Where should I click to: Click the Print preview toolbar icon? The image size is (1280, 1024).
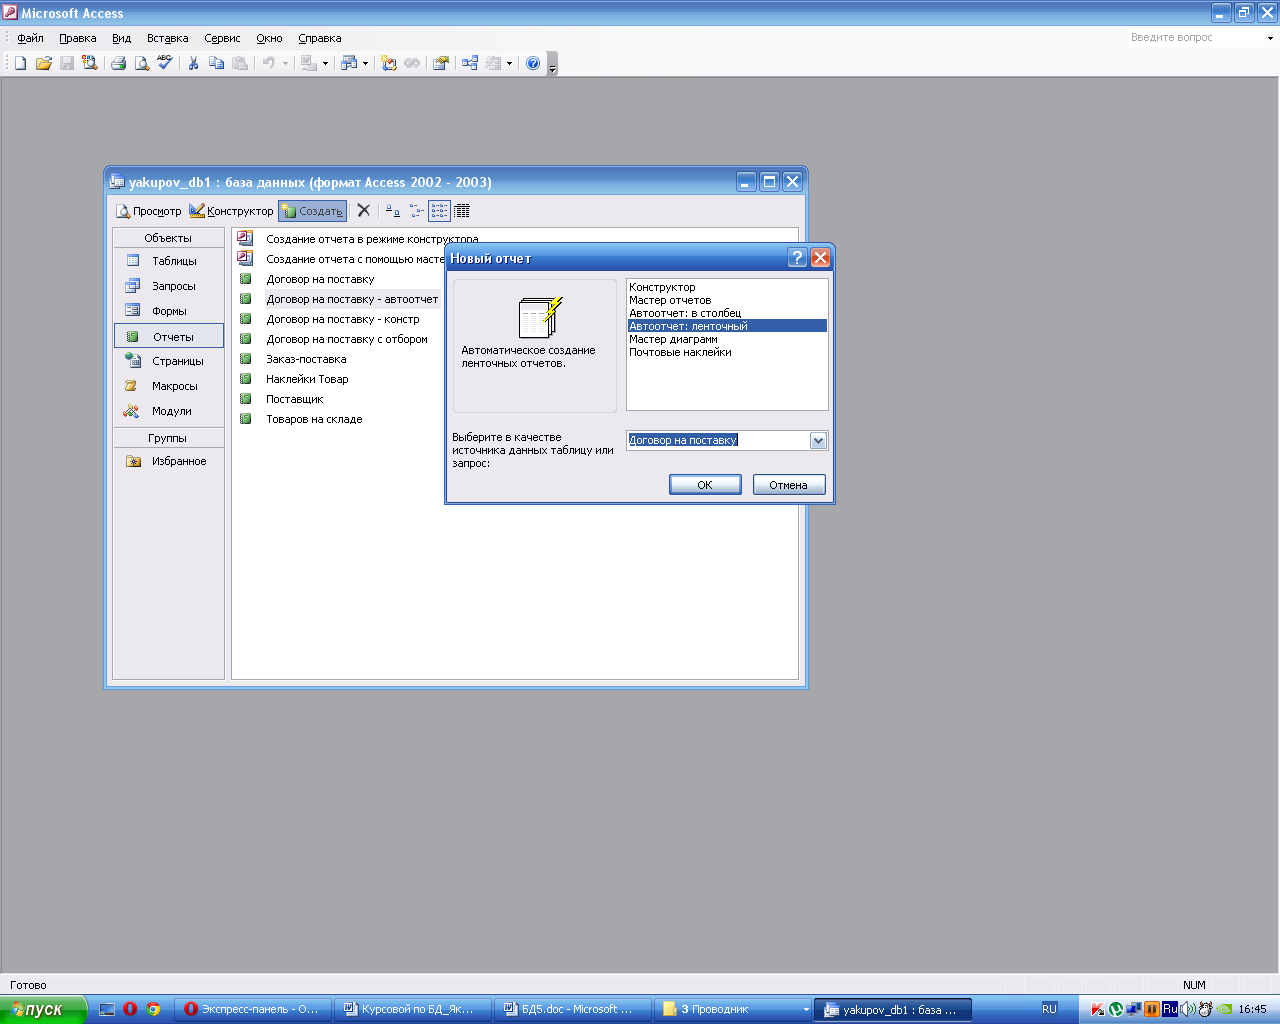click(x=142, y=63)
